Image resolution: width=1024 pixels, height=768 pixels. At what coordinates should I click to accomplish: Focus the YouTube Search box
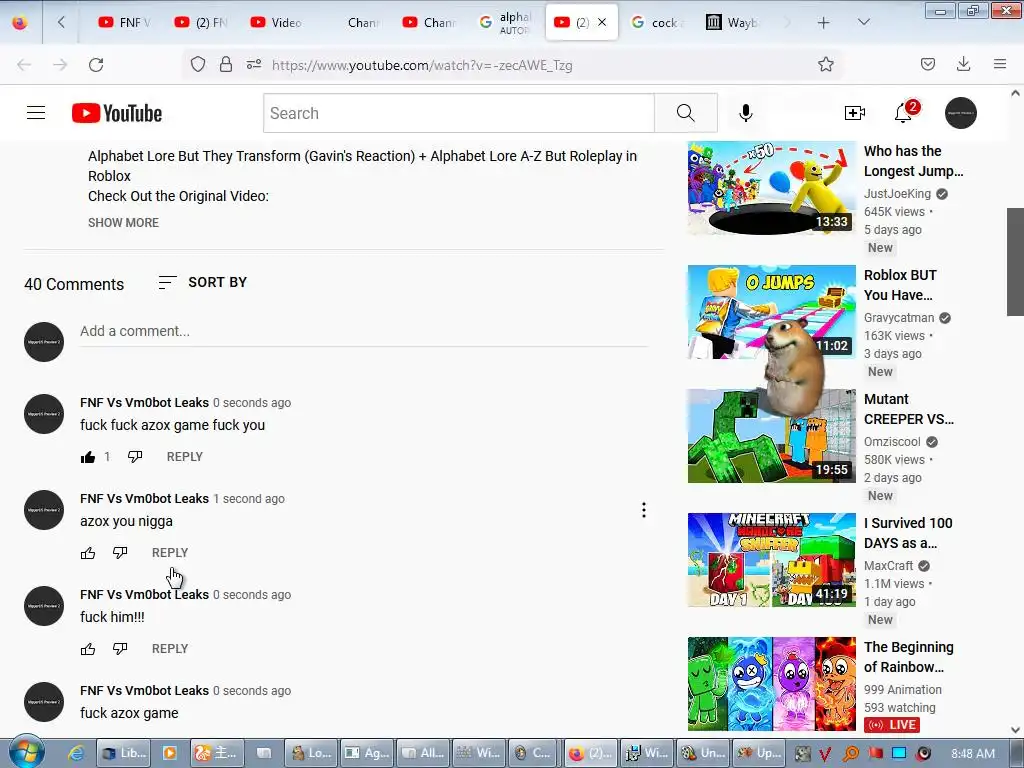click(x=458, y=113)
